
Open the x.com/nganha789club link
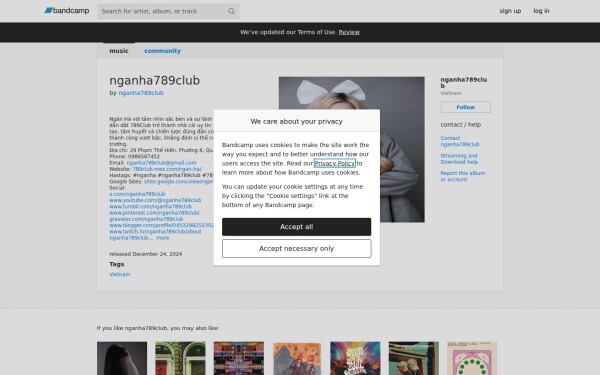[137, 194]
